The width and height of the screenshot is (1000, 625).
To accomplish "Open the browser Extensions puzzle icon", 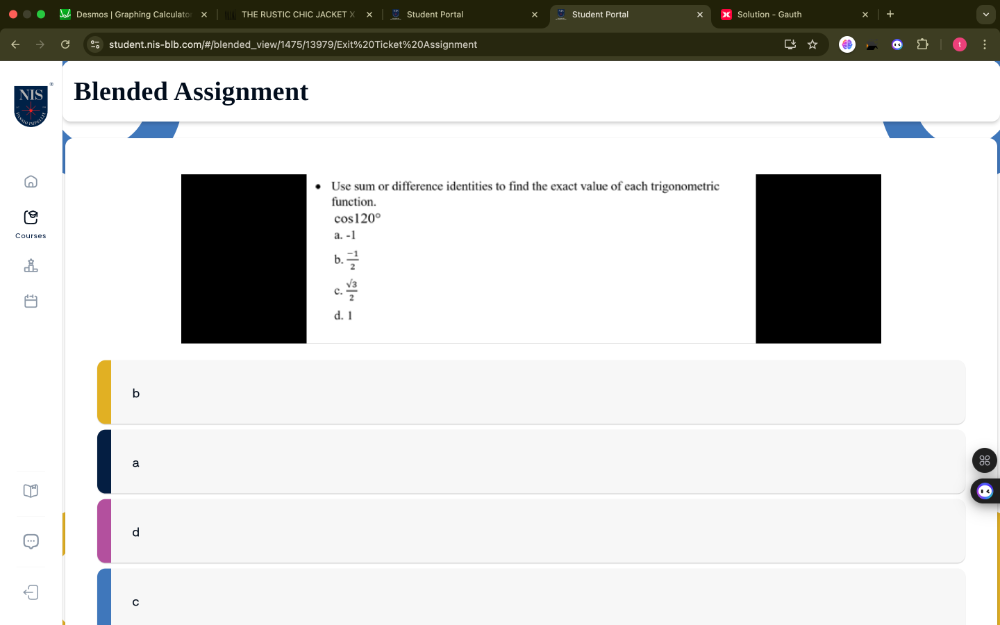I will click(922, 45).
